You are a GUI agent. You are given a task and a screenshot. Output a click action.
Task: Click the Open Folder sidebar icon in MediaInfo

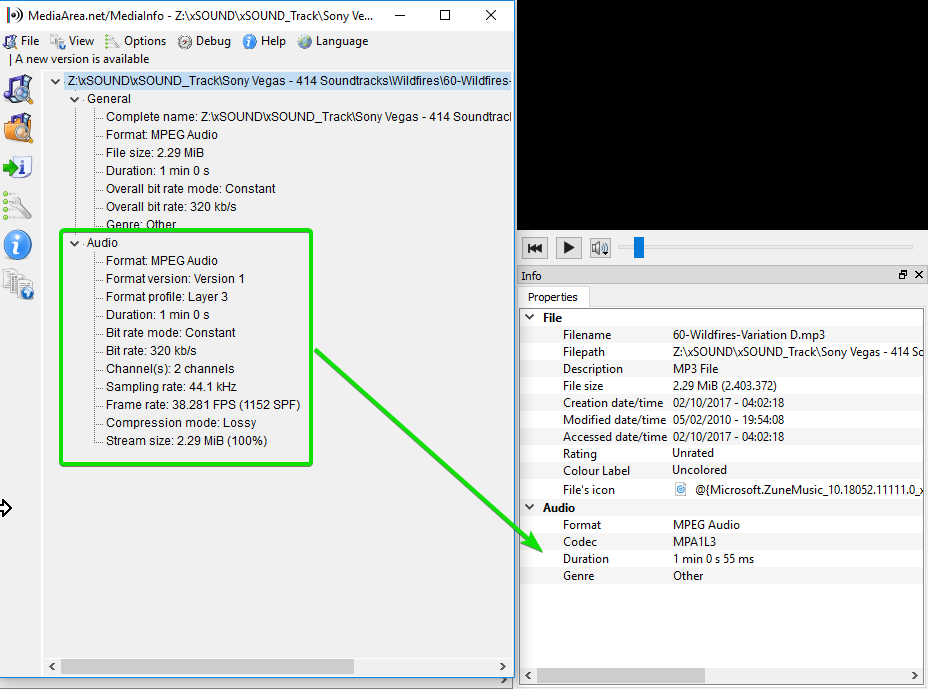[18, 128]
